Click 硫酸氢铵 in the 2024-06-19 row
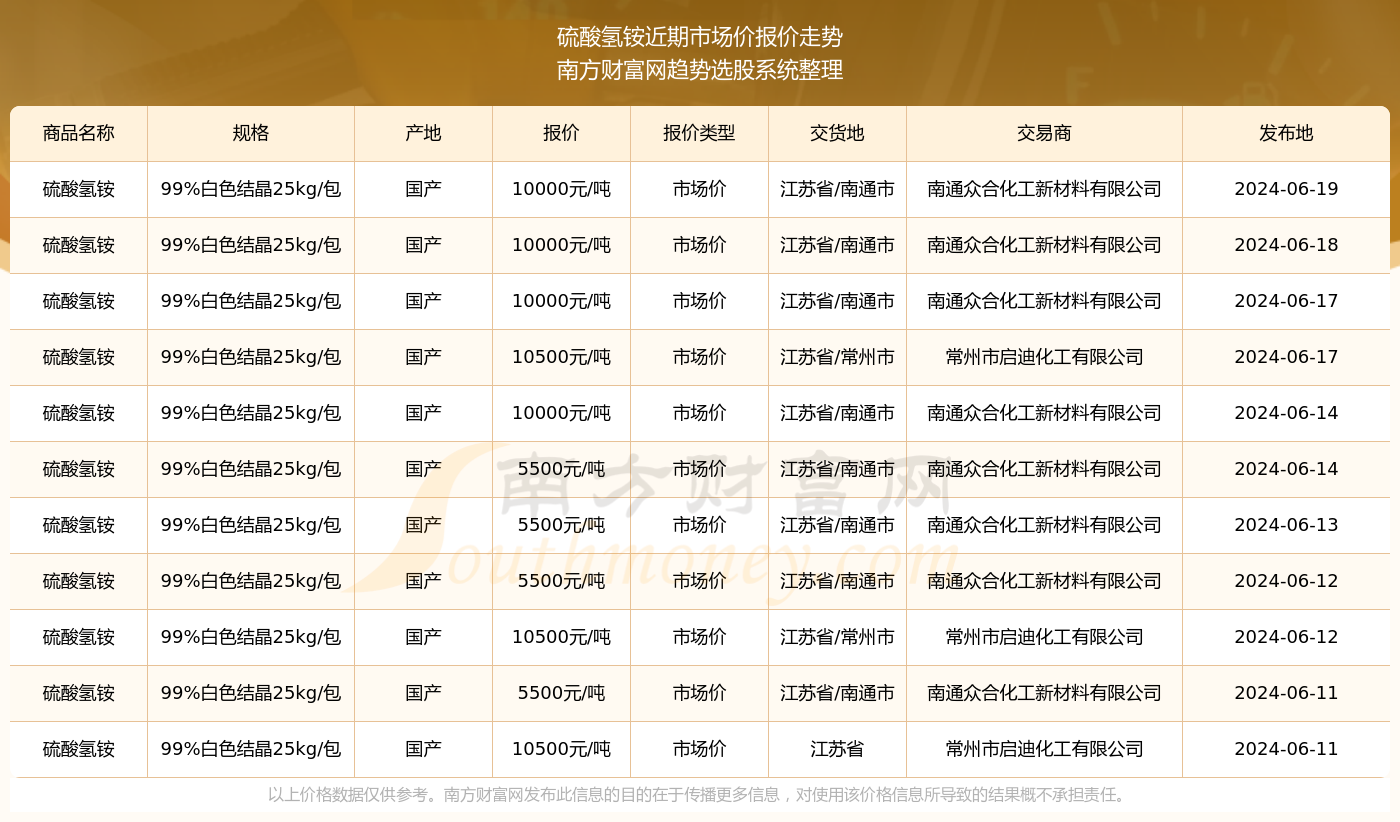1400x822 pixels. tap(79, 189)
